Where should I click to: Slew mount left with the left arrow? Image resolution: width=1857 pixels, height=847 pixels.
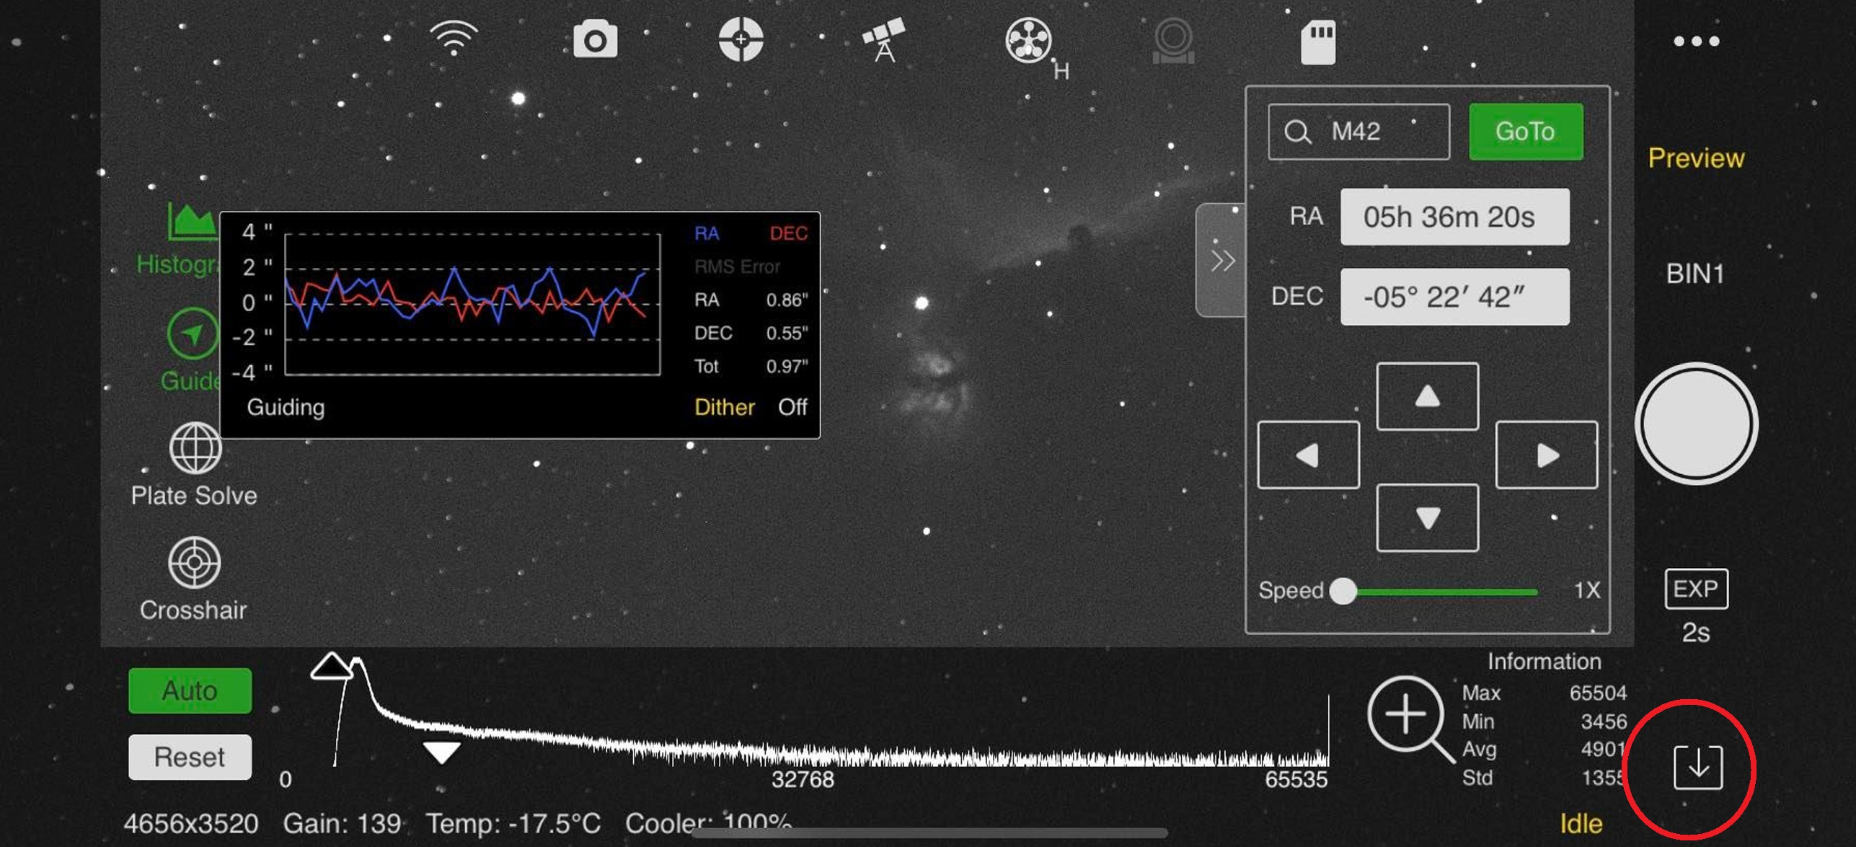click(1308, 455)
